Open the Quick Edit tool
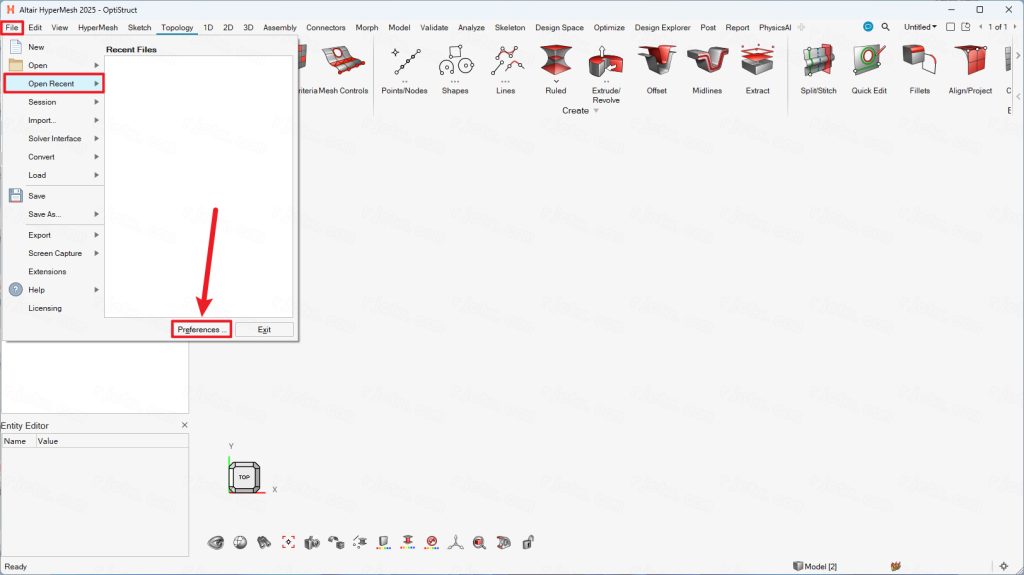Screen dimensions: 1024x575 (x=868, y=63)
